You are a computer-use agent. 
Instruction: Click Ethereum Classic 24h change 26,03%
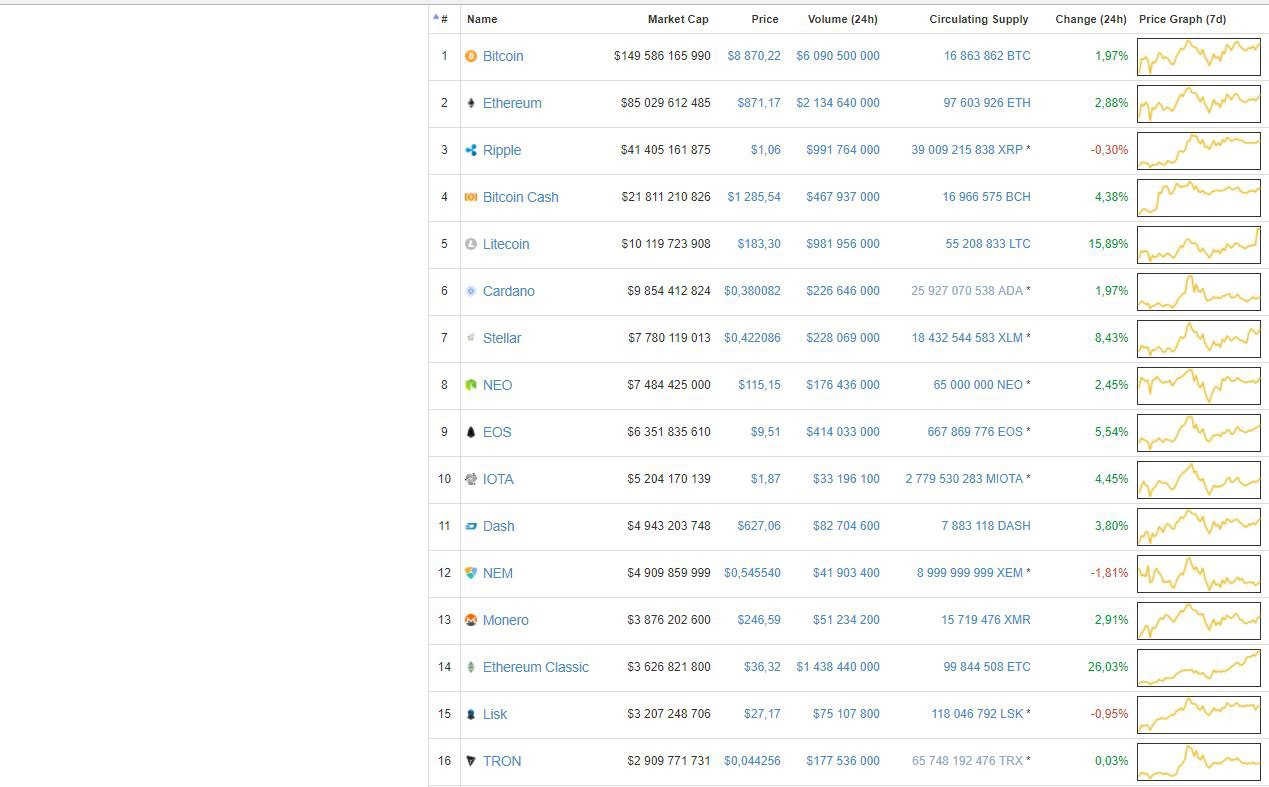pyautogui.click(x=1108, y=667)
